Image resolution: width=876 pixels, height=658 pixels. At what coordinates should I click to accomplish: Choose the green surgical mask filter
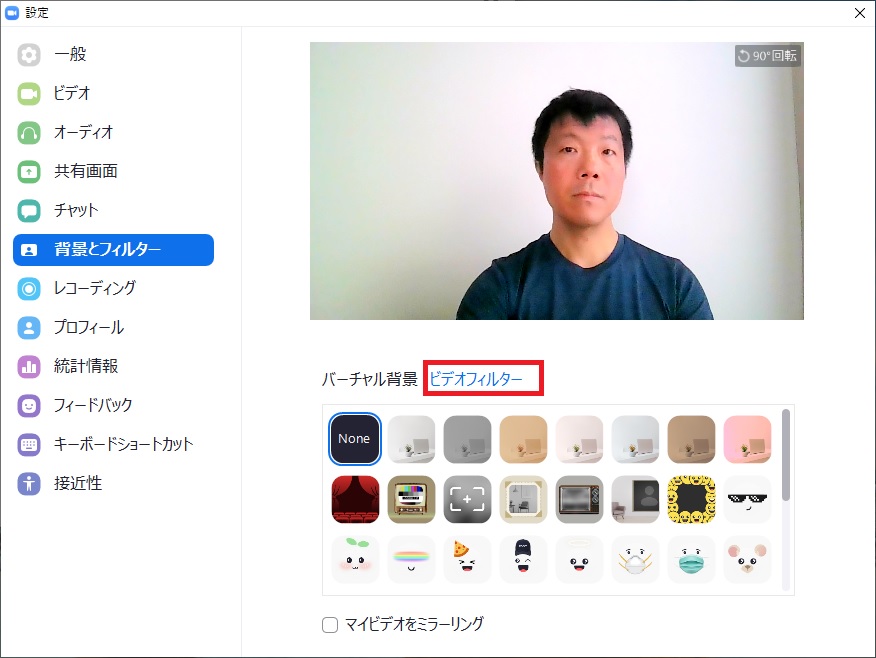click(x=691, y=559)
